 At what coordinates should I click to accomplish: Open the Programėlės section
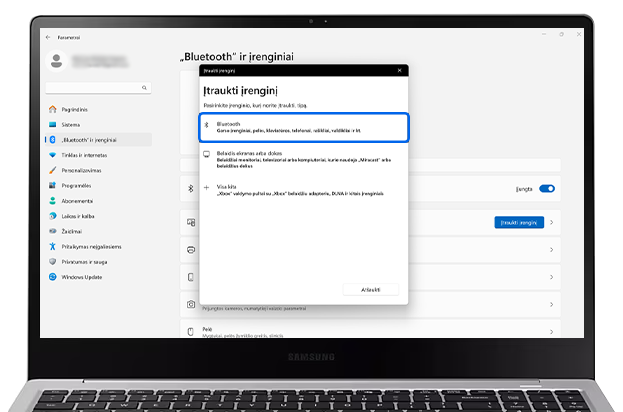point(76,185)
